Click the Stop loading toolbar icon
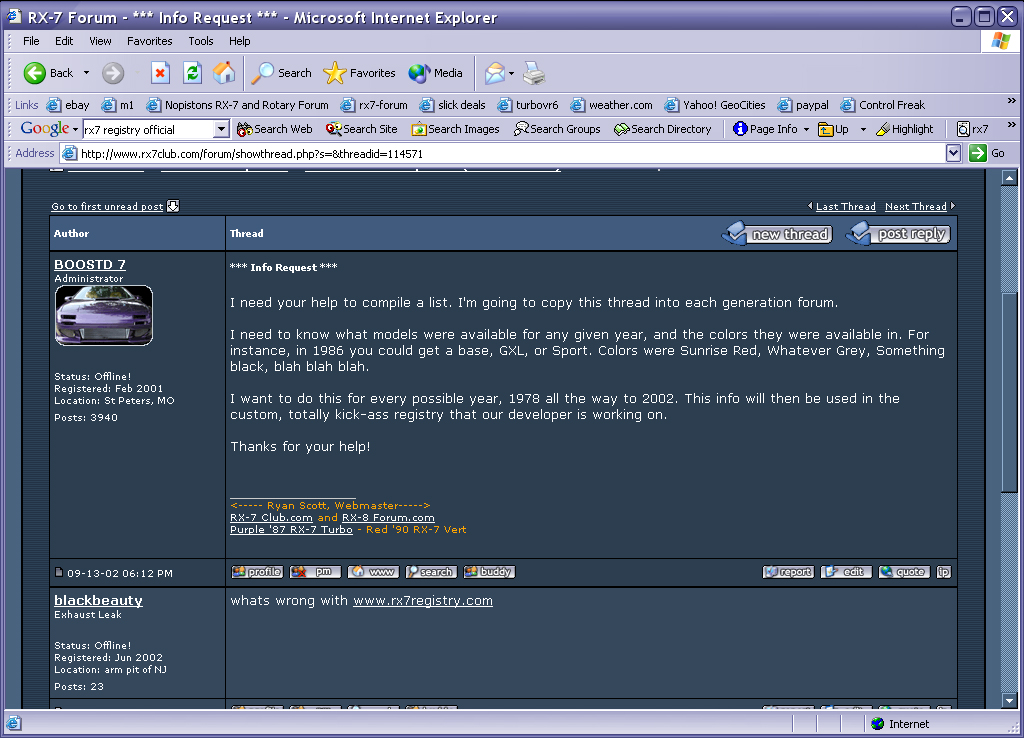The height and width of the screenshot is (738, 1024). pos(160,73)
